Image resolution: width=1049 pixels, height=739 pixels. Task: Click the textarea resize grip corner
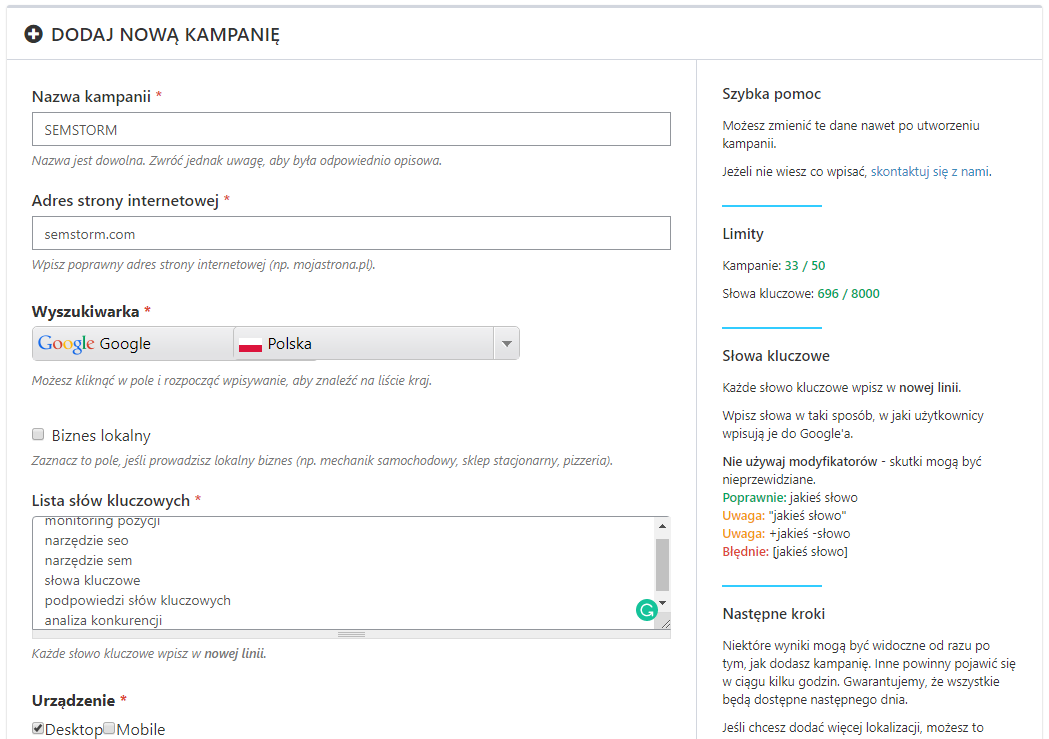tap(664, 623)
